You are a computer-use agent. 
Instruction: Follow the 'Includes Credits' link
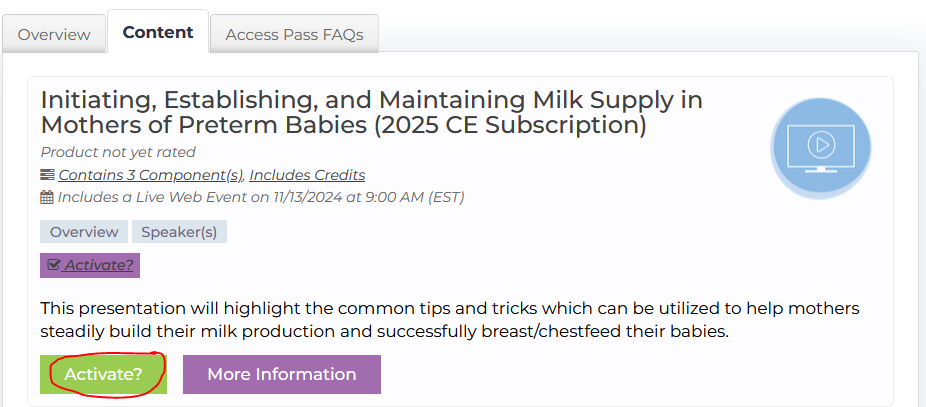[307, 175]
